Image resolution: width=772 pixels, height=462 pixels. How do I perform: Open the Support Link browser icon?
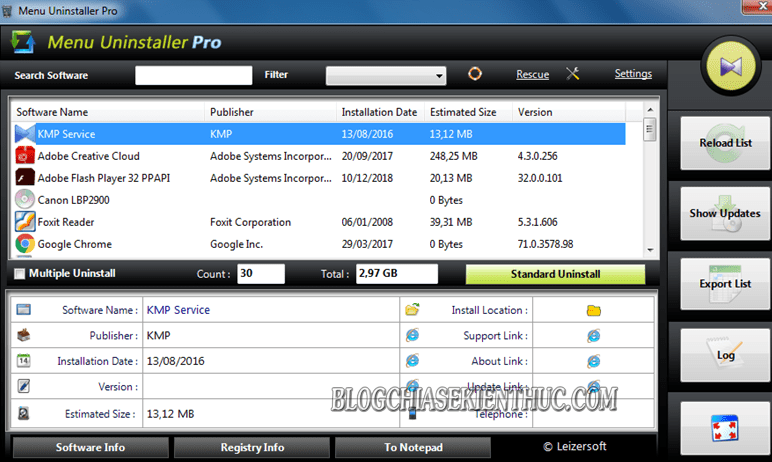coord(594,336)
